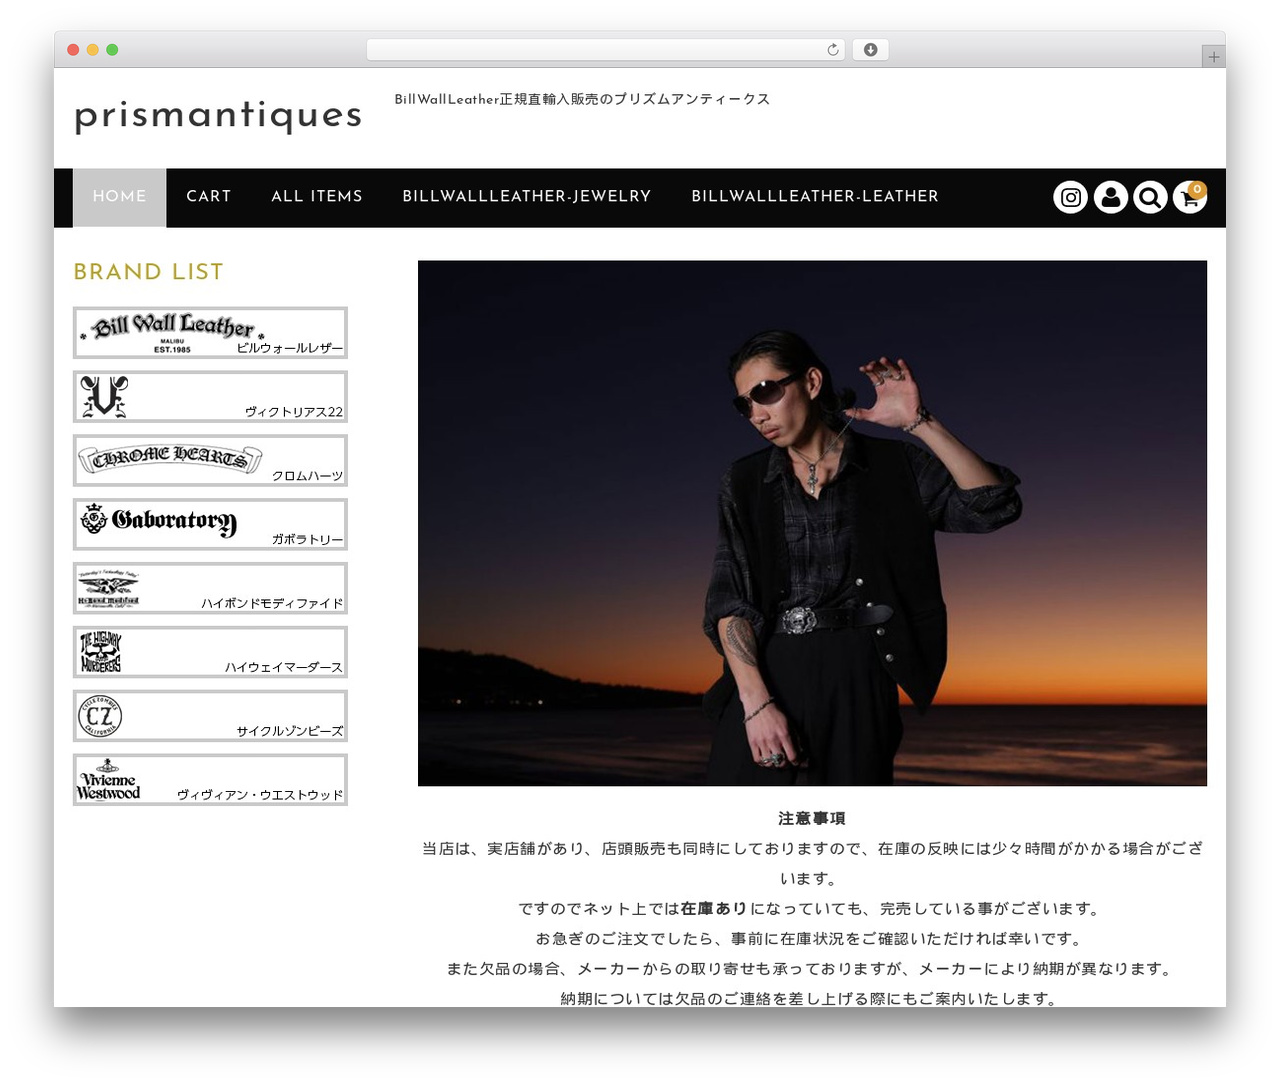Click the sunset model hero image
Viewport: 1280px width, 1084px height.
pos(812,523)
